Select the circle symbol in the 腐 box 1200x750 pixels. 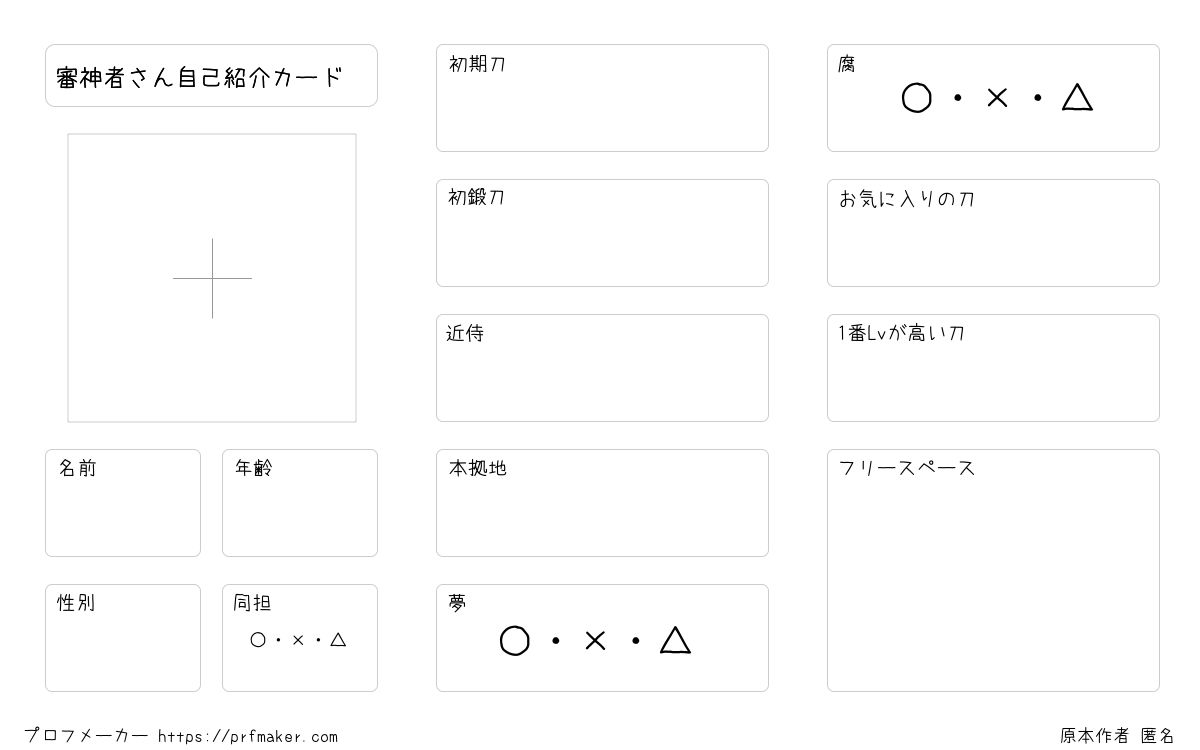click(917, 98)
